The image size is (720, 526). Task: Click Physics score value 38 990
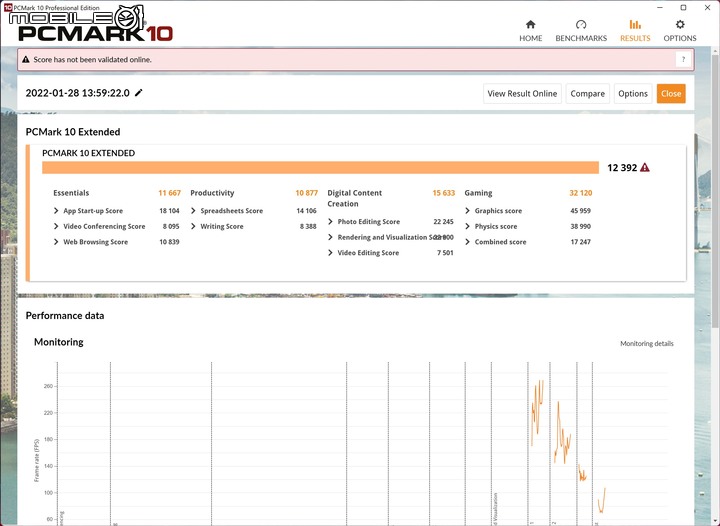(x=580, y=226)
